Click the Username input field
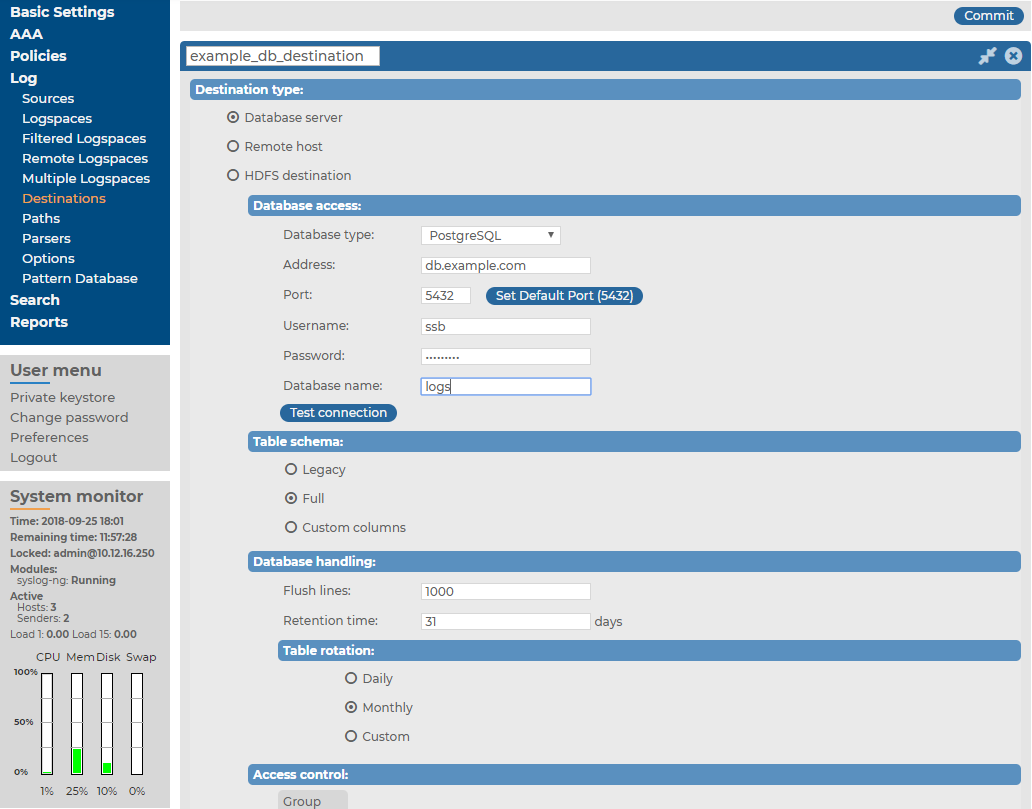The image size is (1032, 809). pos(505,326)
